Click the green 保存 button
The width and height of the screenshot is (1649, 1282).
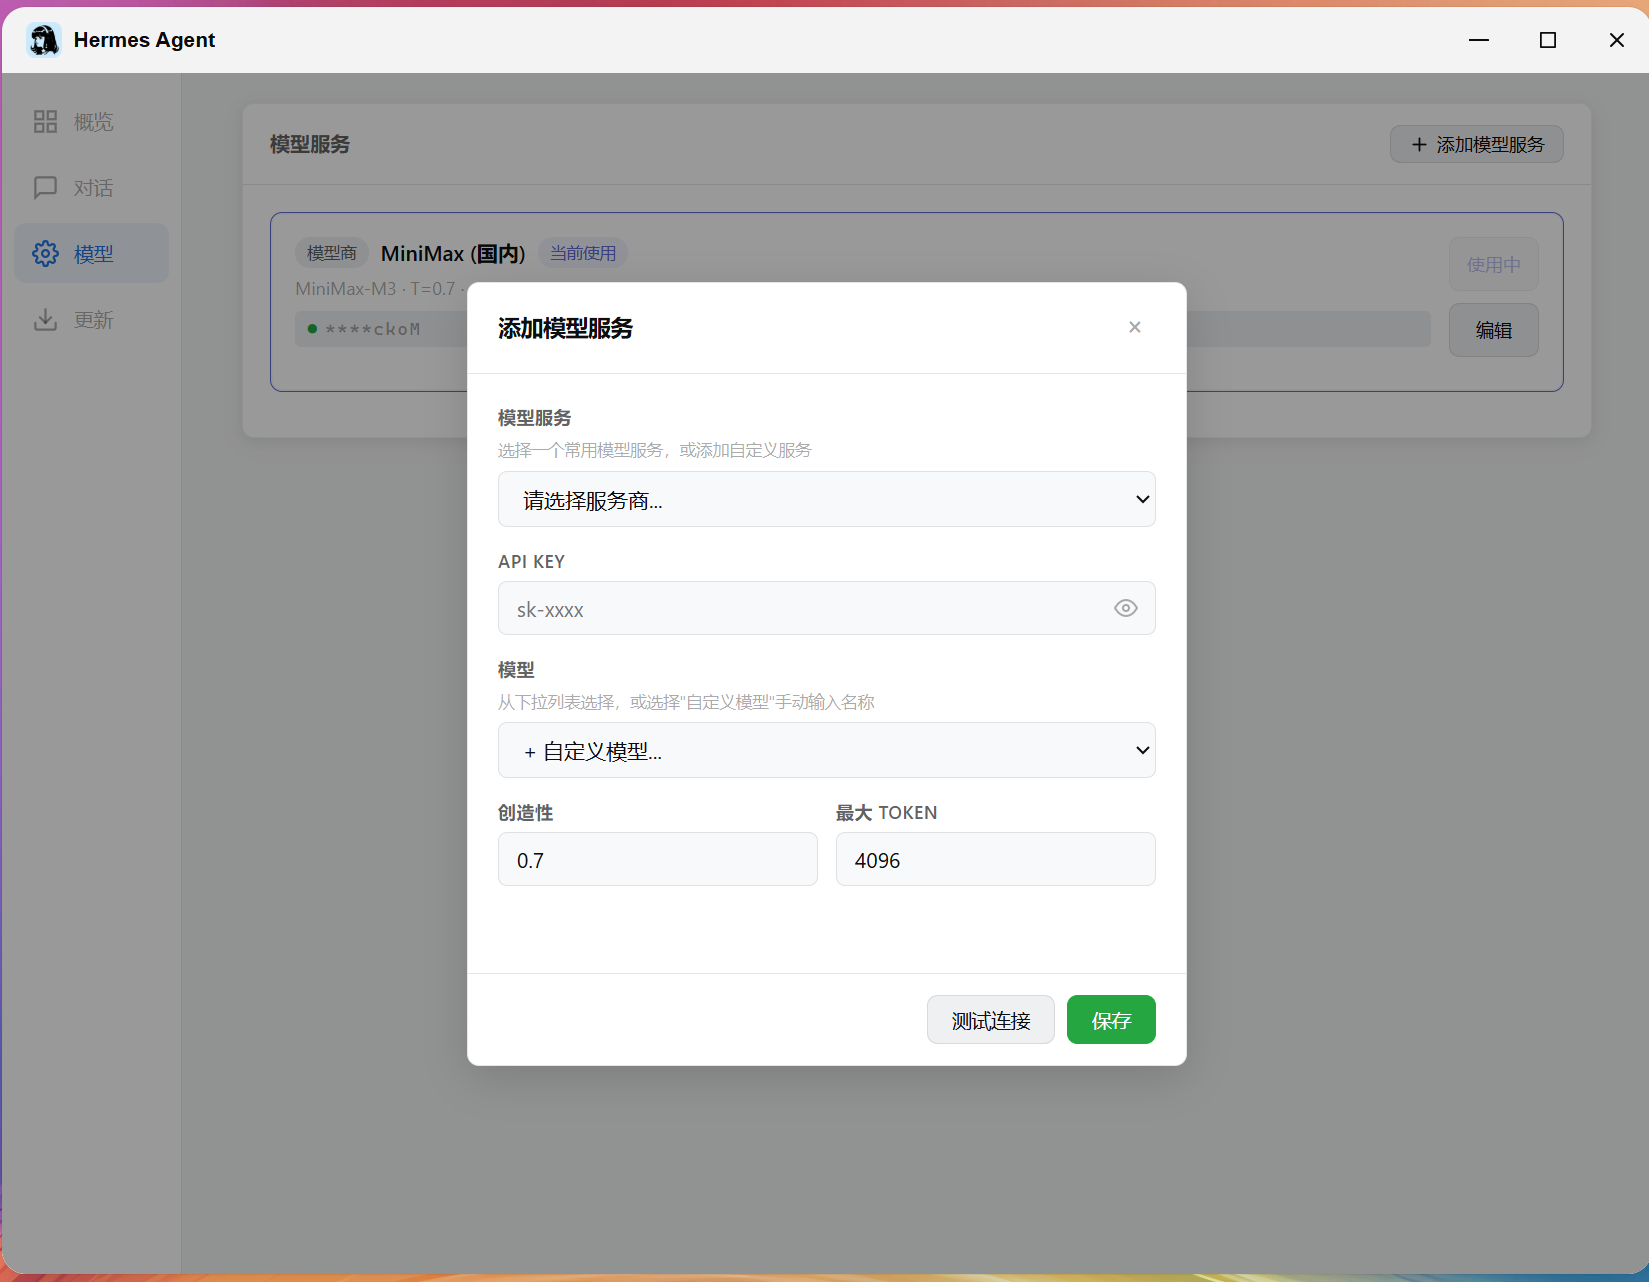point(1111,1020)
